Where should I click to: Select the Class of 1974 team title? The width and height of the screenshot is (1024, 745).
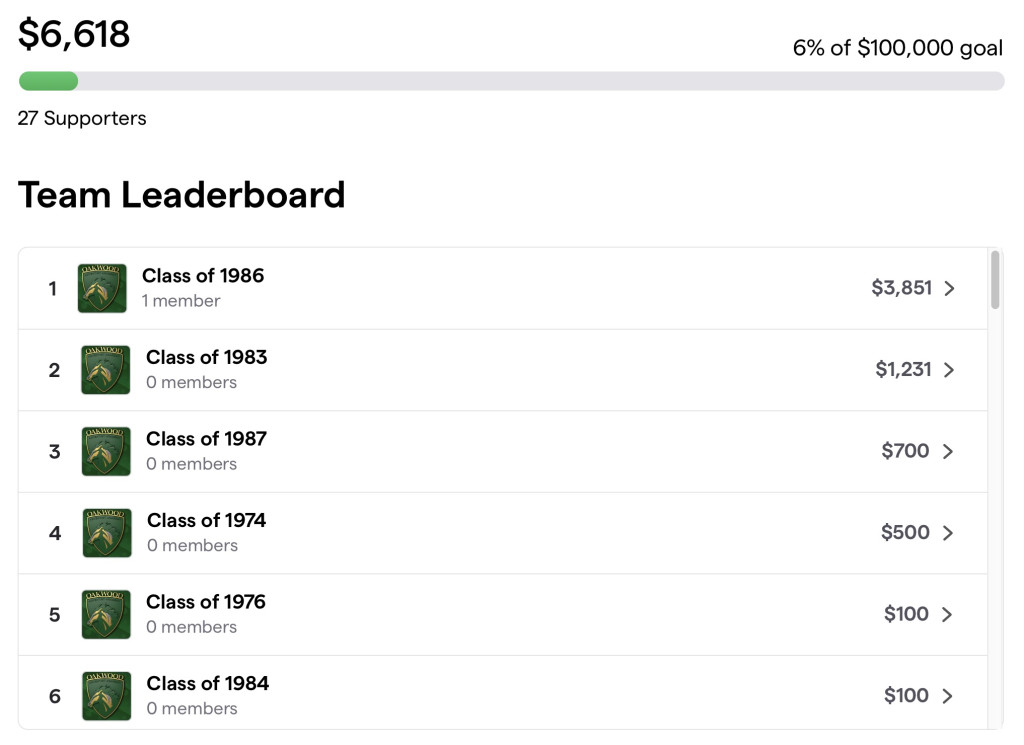pyautogui.click(x=206, y=520)
